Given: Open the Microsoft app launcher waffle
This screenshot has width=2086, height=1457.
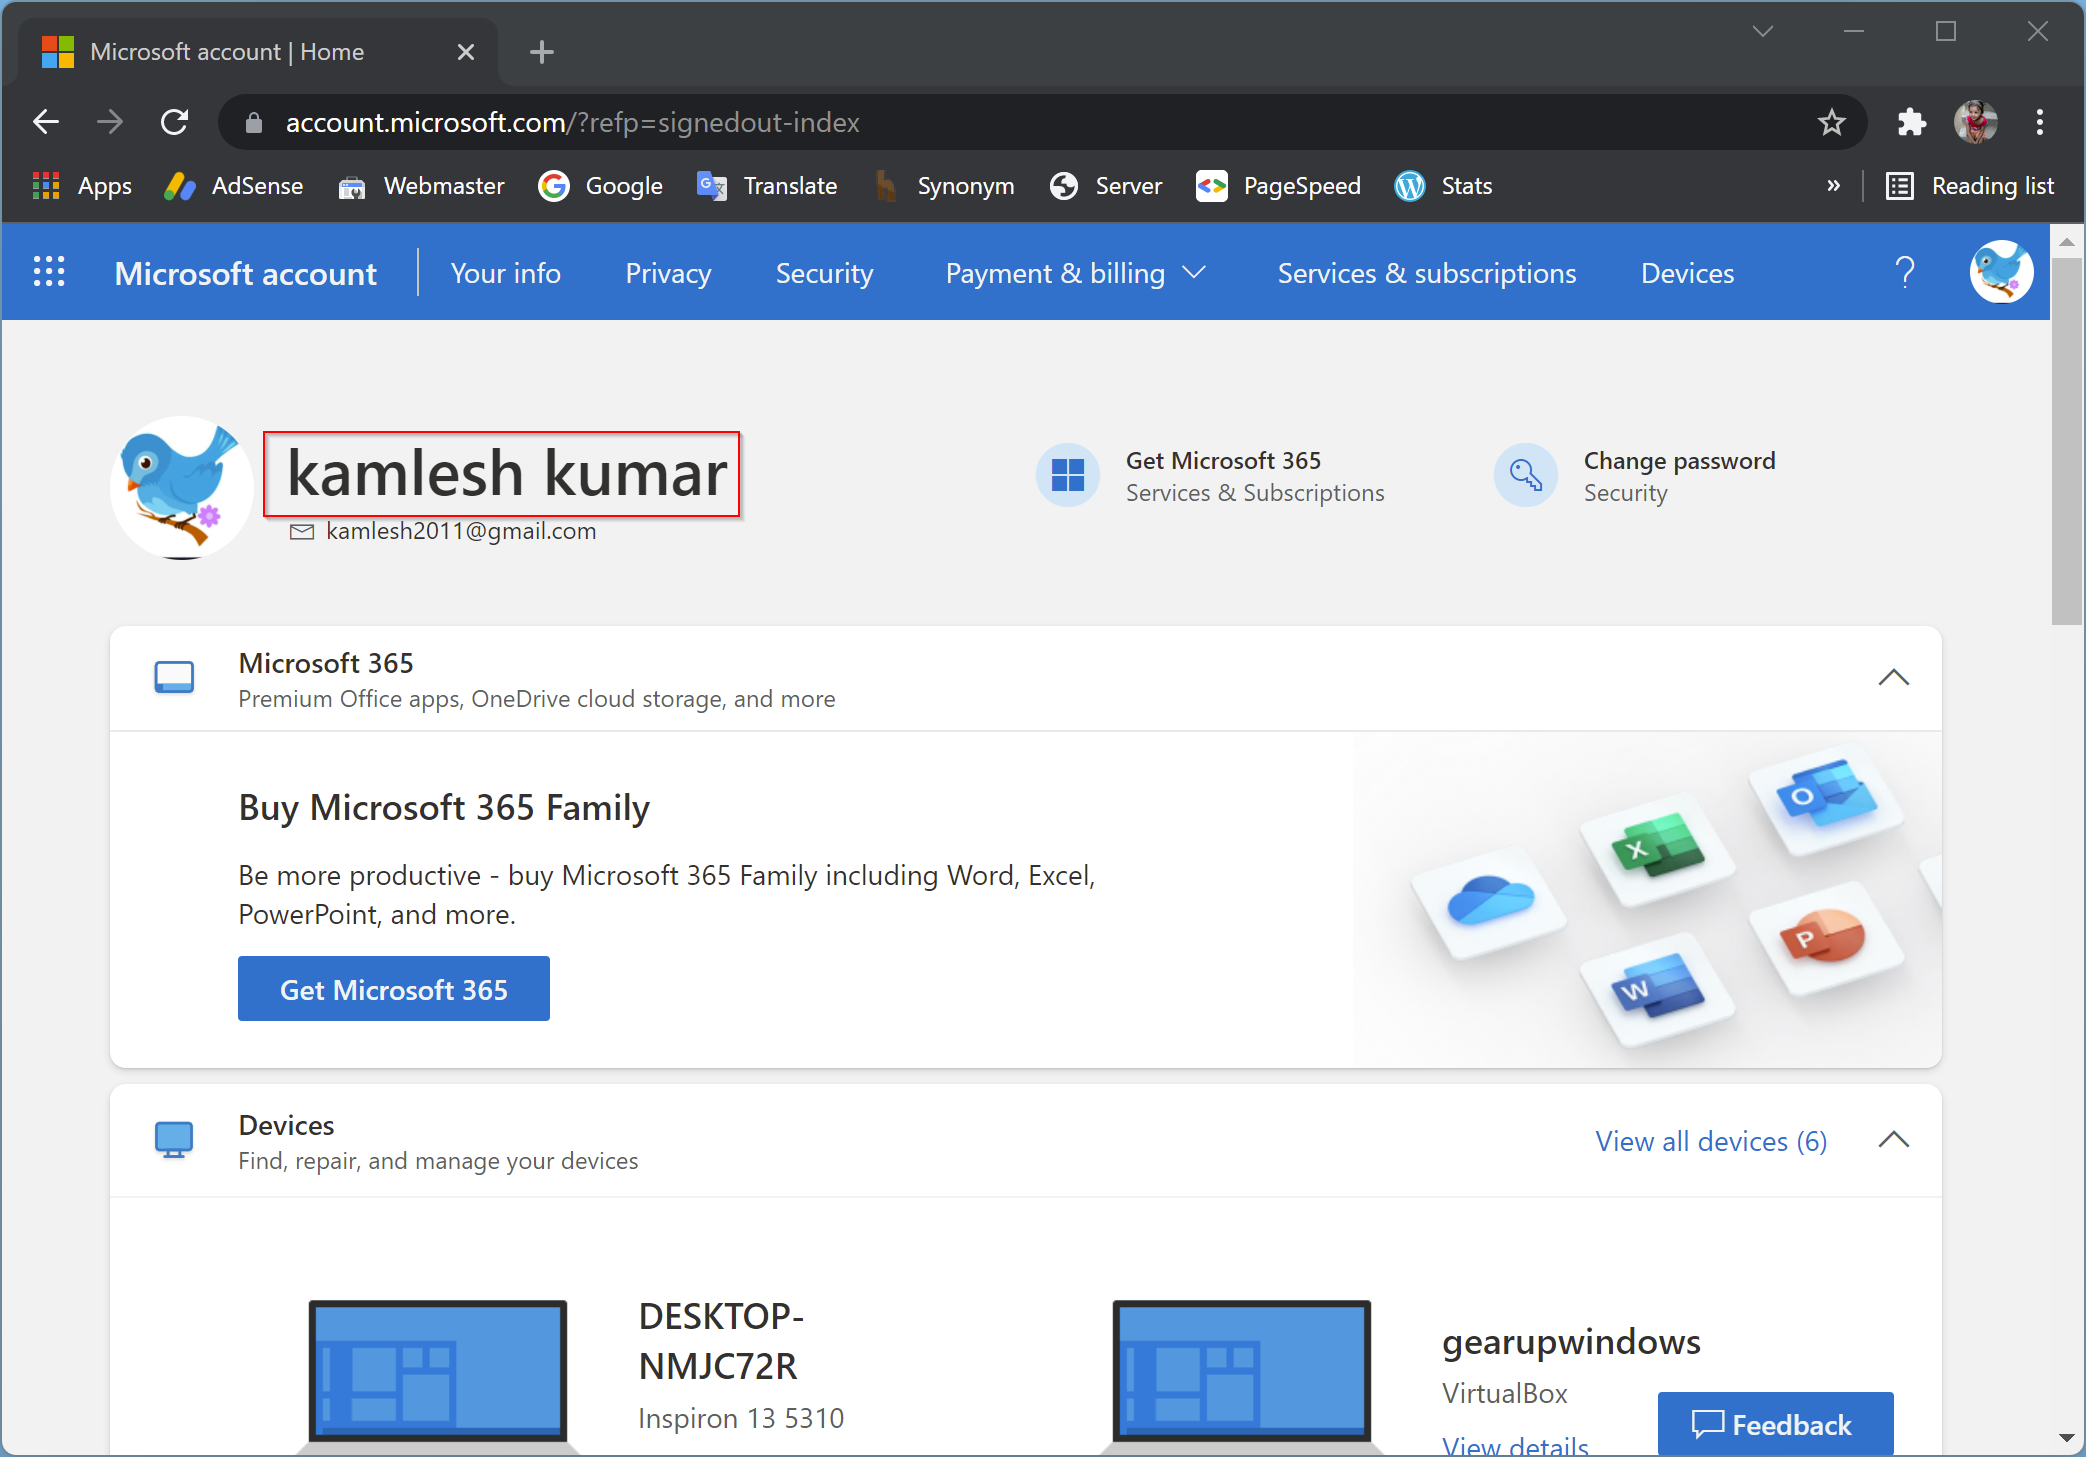Looking at the screenshot, I should [49, 272].
